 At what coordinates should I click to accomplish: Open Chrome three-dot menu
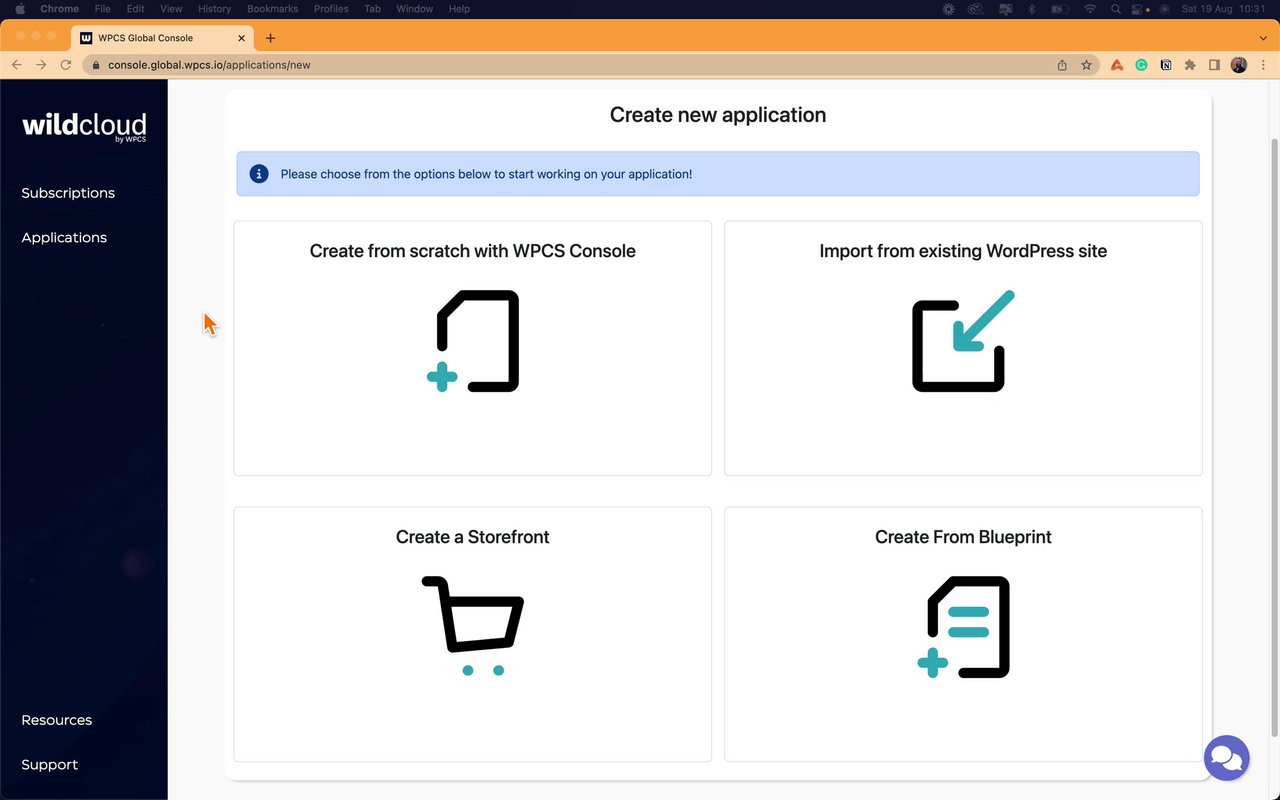click(x=1263, y=65)
